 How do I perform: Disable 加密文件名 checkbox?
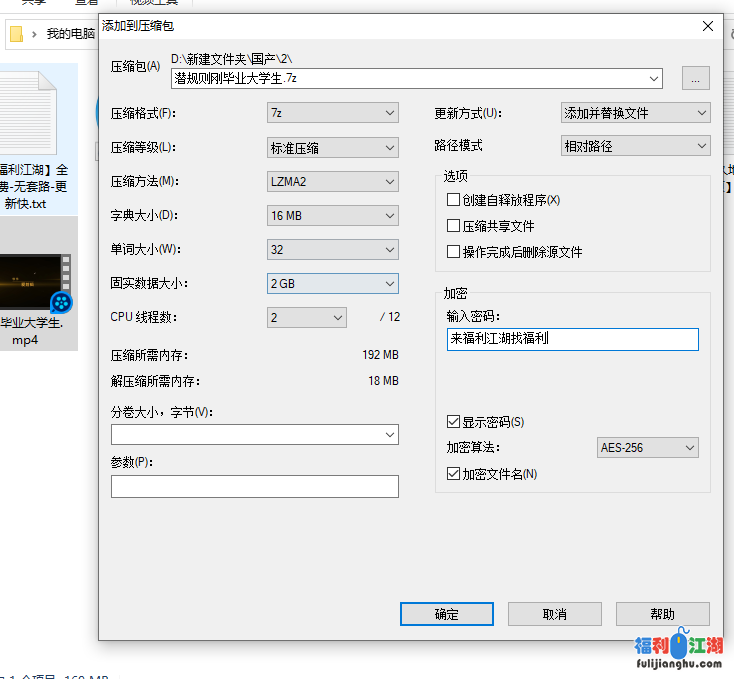(x=454, y=474)
